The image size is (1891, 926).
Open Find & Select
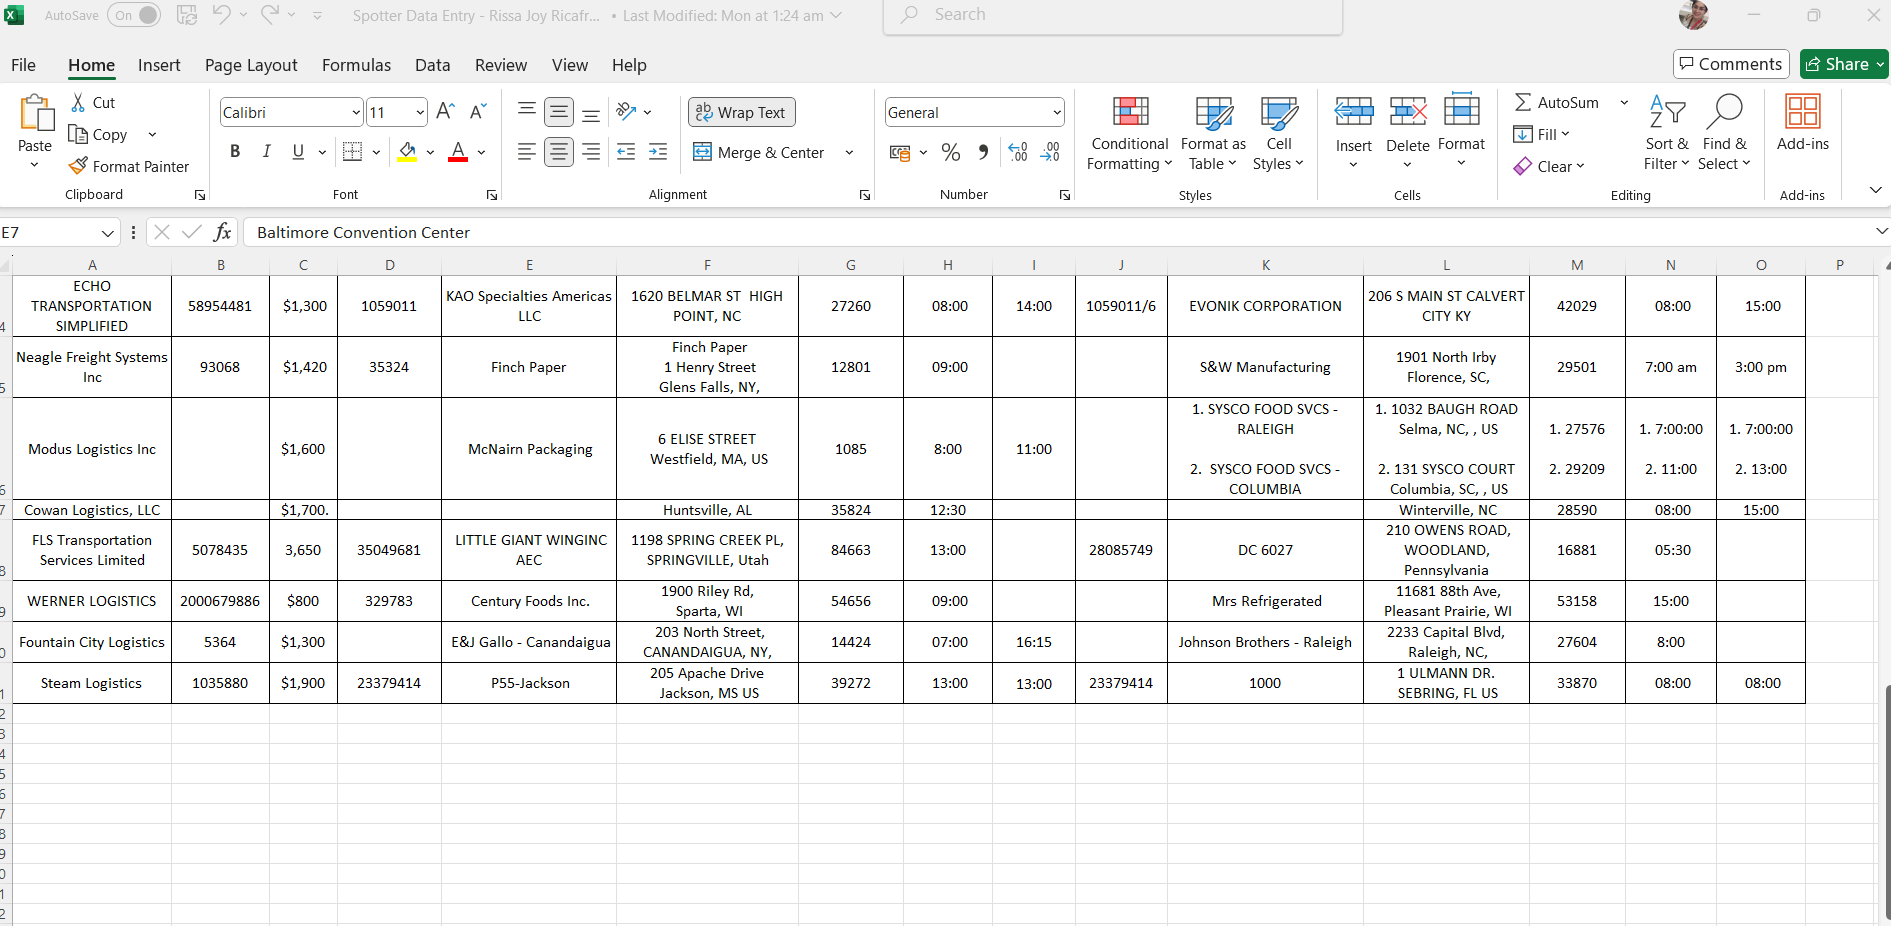click(x=1724, y=132)
